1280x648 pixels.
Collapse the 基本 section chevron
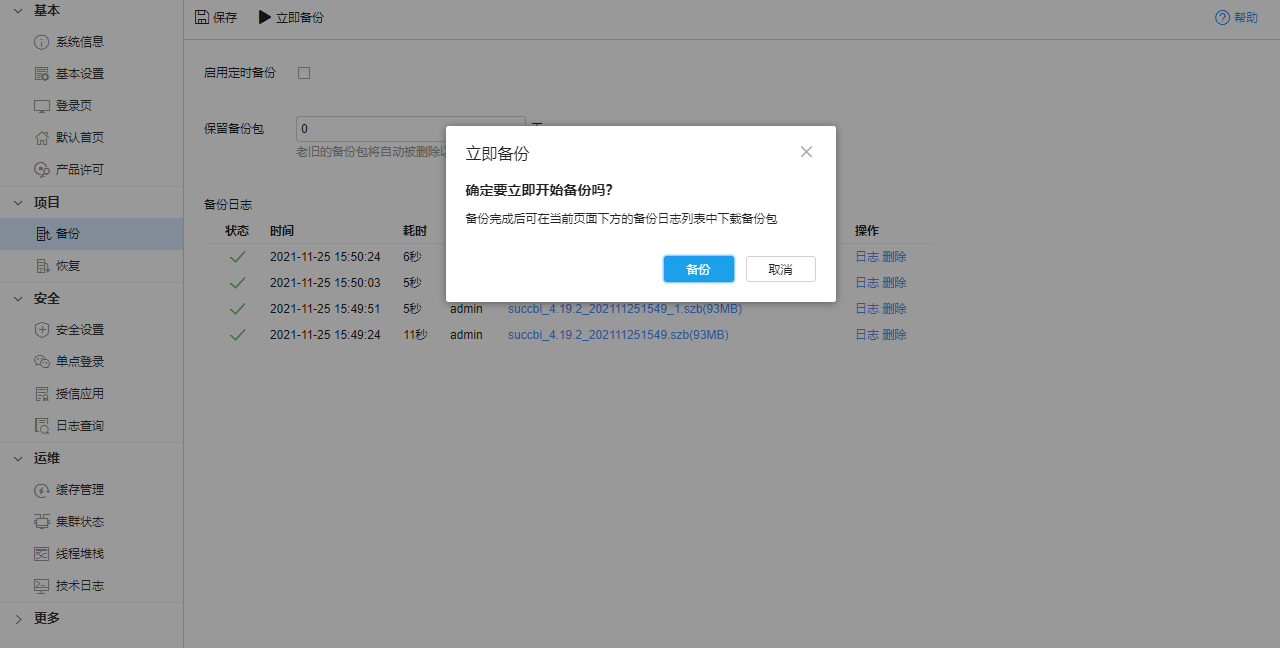[18, 10]
